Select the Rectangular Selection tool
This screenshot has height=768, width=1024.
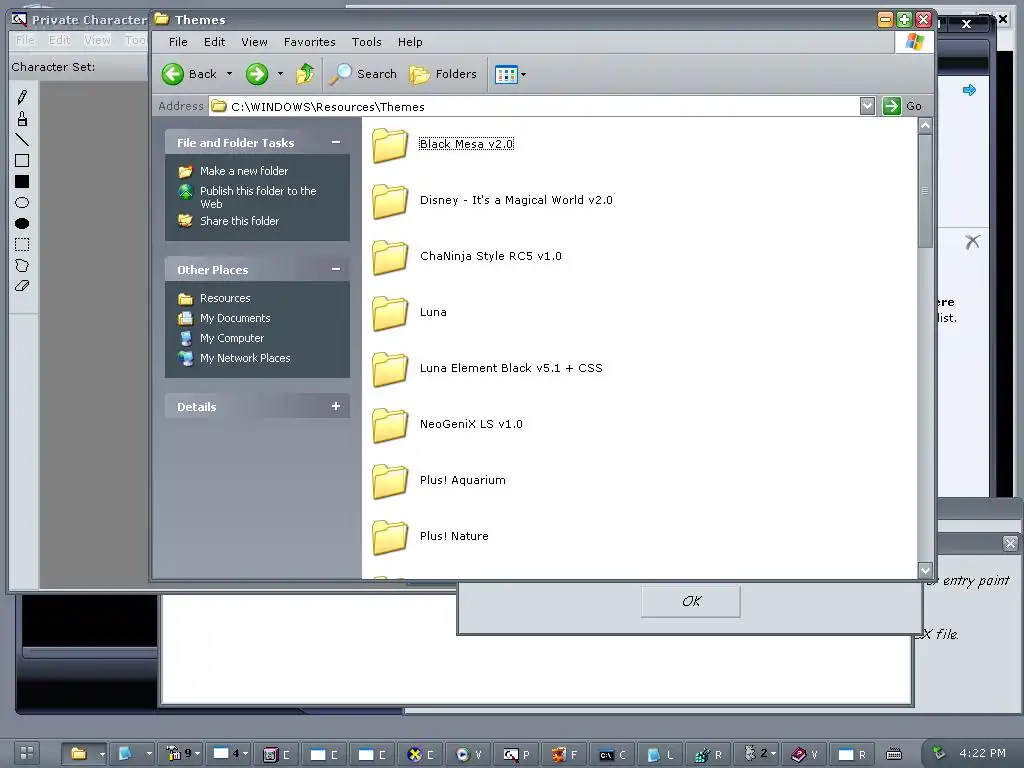[x=22, y=244]
